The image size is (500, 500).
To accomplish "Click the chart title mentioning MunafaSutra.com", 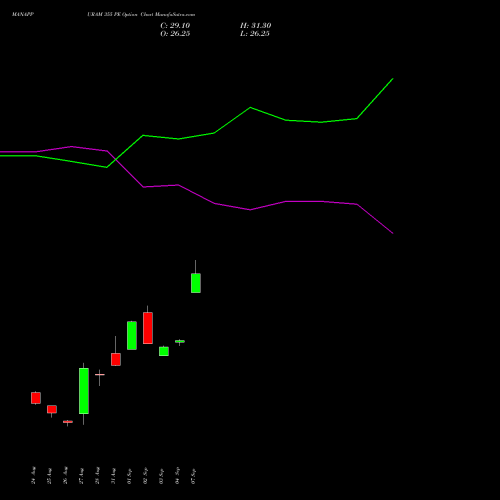I will click(x=141, y=14).
